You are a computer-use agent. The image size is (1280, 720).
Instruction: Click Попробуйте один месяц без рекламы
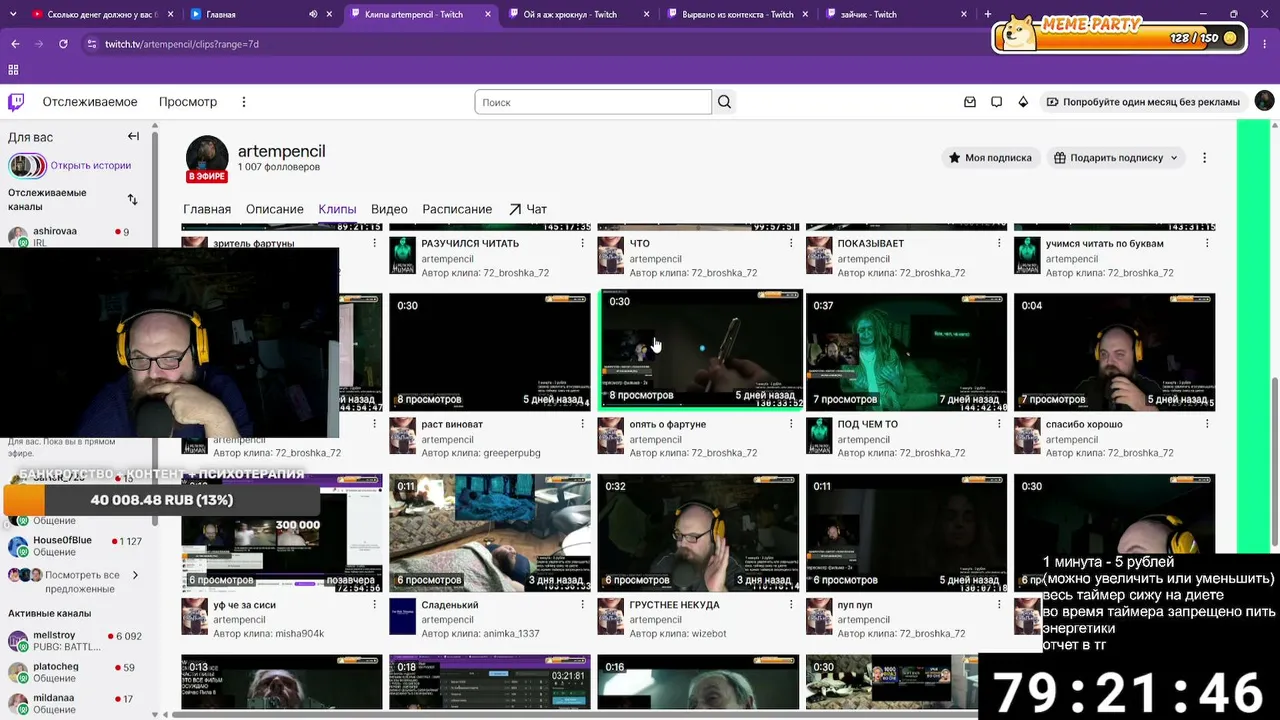1143,102
